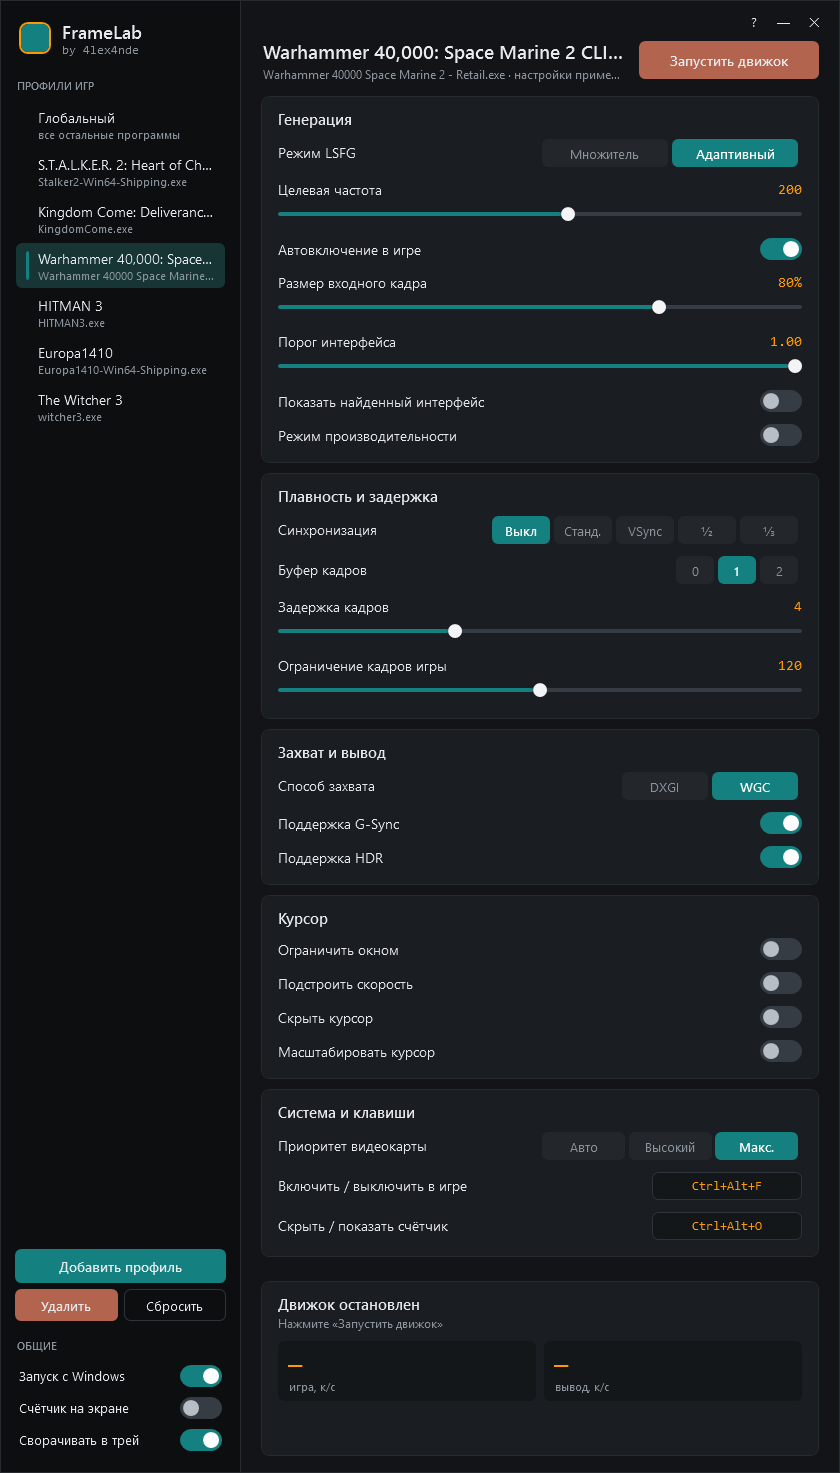Toggle Поддержка HDR switch
840x1473 pixels.
pyautogui.click(x=781, y=857)
